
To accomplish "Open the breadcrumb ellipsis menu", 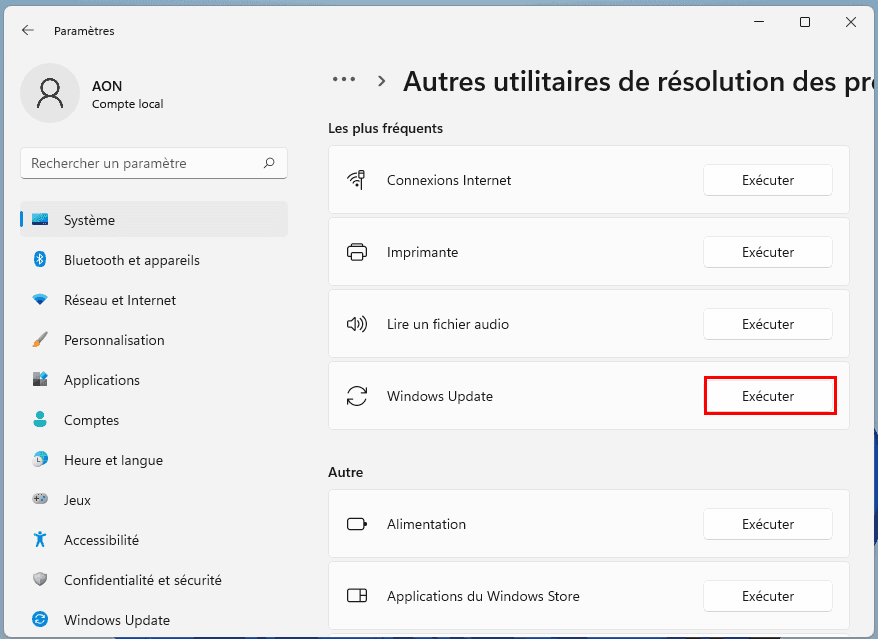I will 344,80.
